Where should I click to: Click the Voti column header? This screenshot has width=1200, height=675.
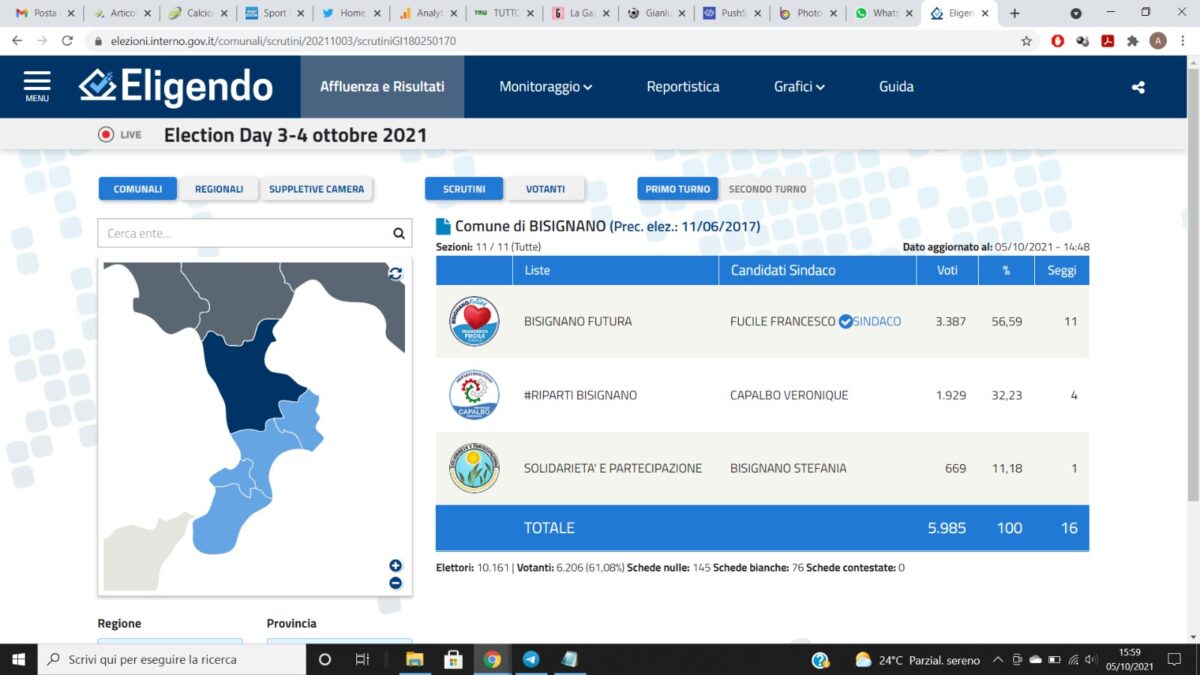tap(947, 270)
